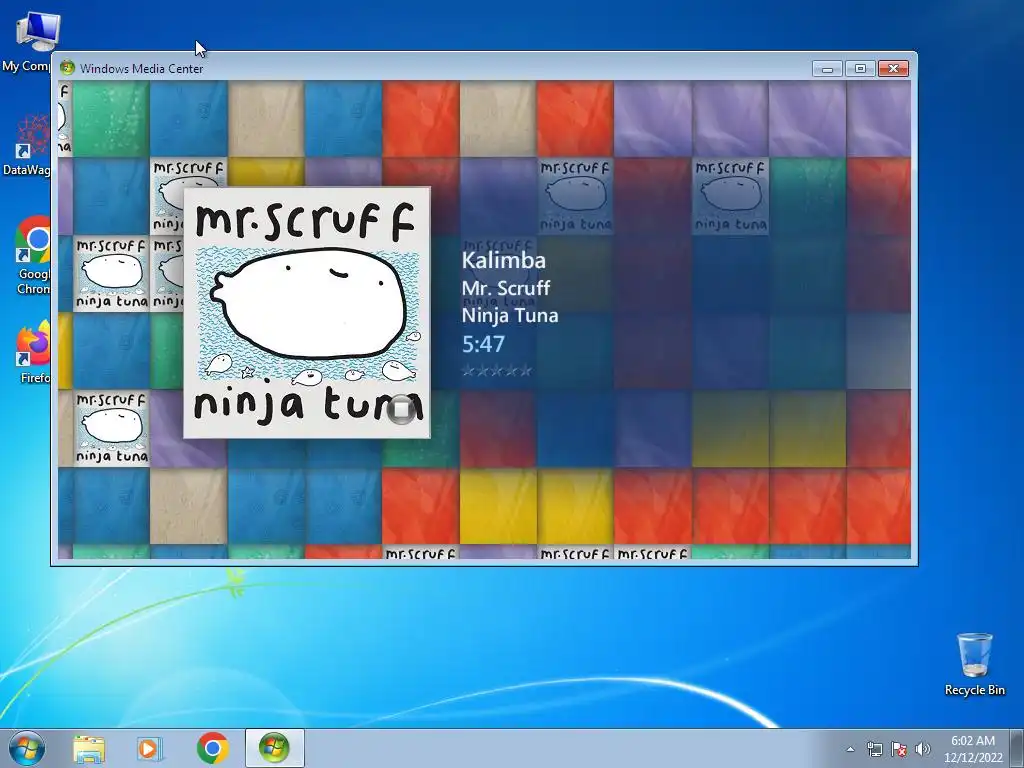Click the Windows Media Center title bar icon

click(67, 68)
